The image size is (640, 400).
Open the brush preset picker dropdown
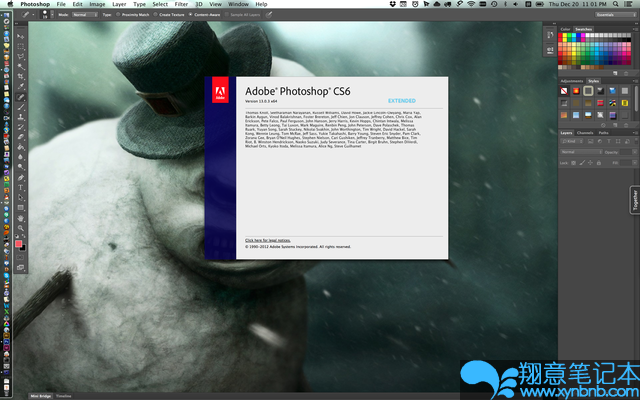pyautogui.click(x=52, y=14)
